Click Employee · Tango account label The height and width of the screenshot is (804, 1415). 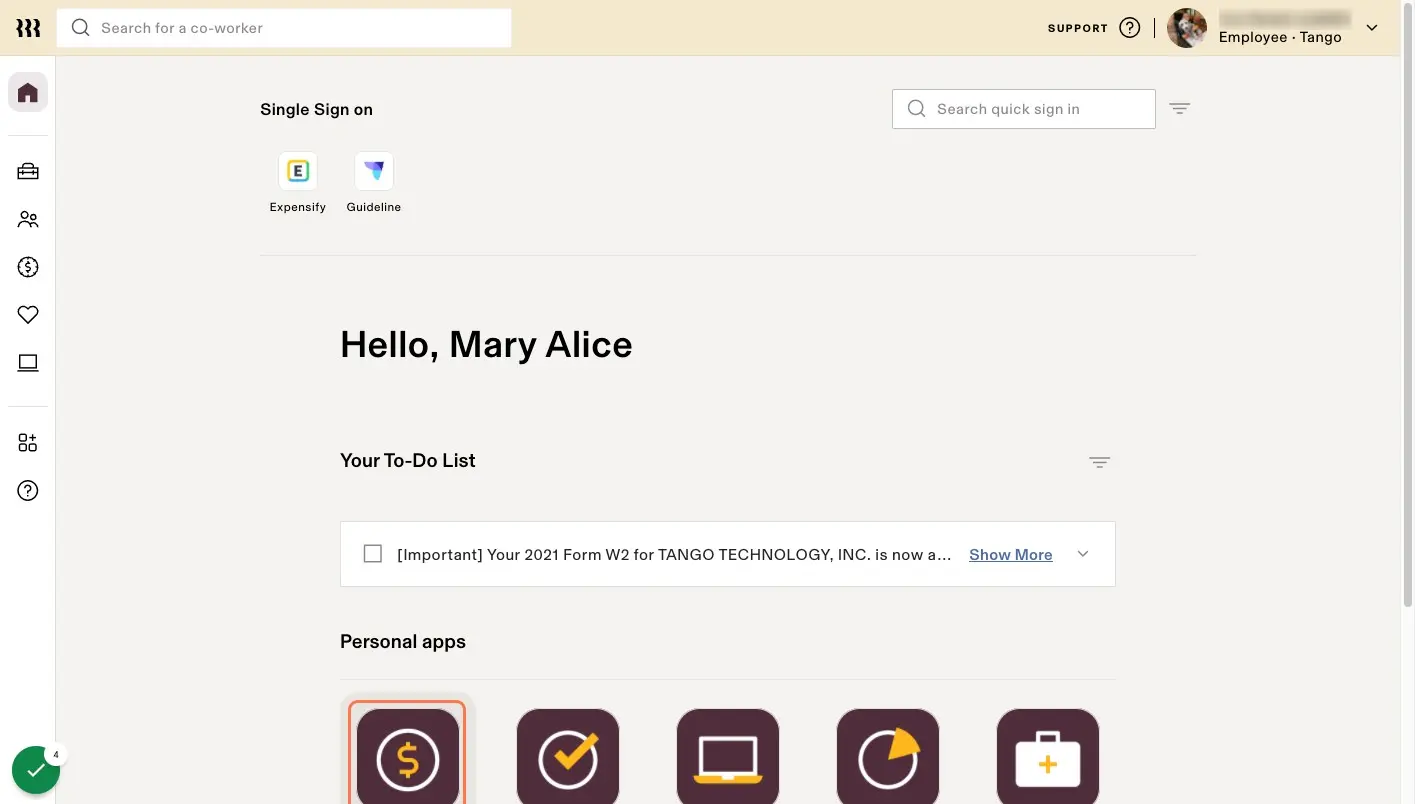tap(1280, 37)
